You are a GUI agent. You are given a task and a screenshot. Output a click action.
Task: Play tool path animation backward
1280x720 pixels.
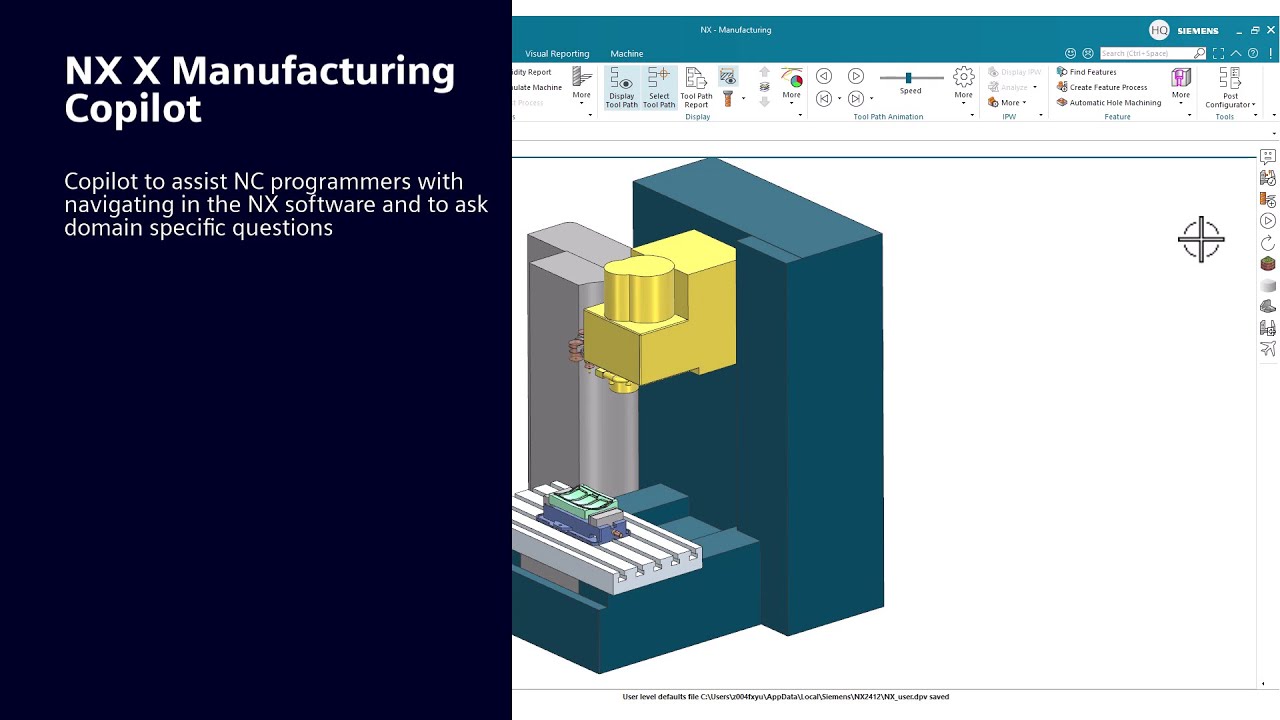click(824, 76)
